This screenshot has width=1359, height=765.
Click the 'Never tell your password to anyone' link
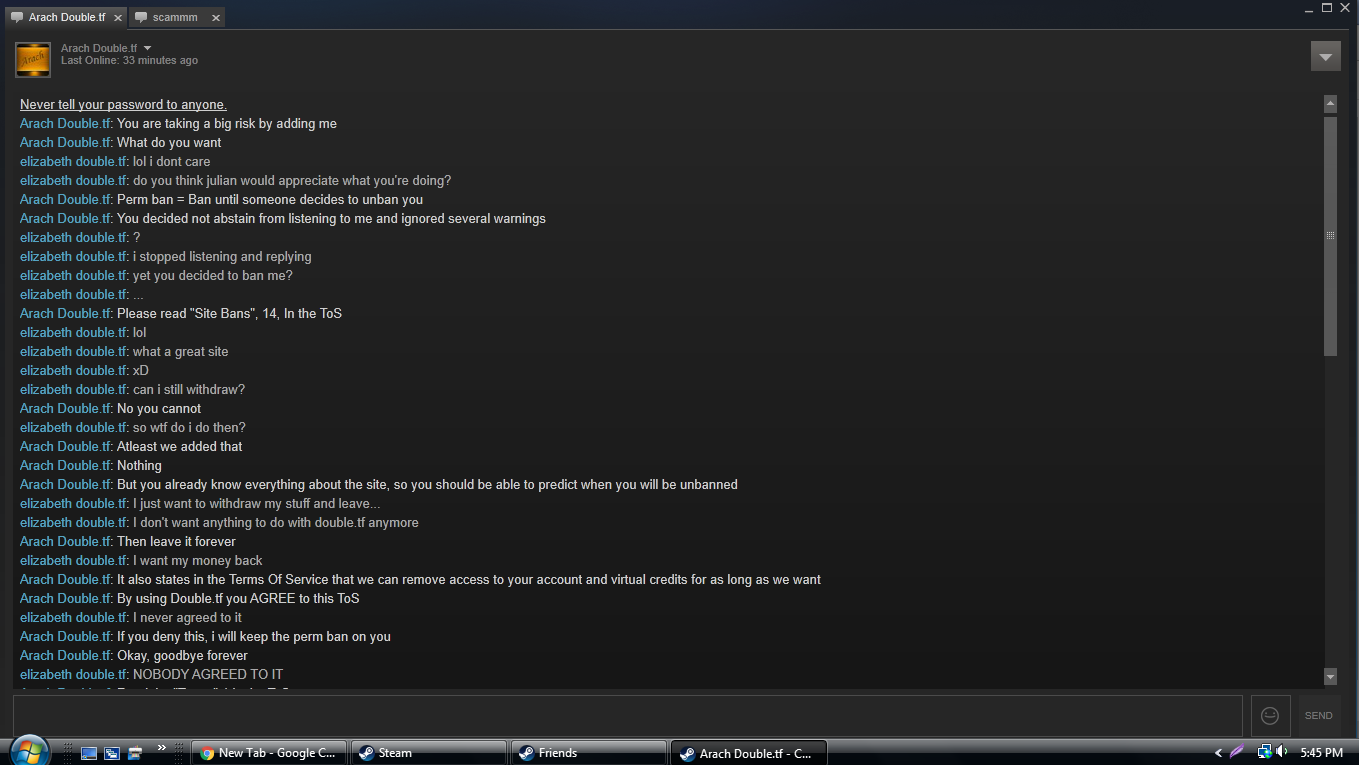pos(123,105)
